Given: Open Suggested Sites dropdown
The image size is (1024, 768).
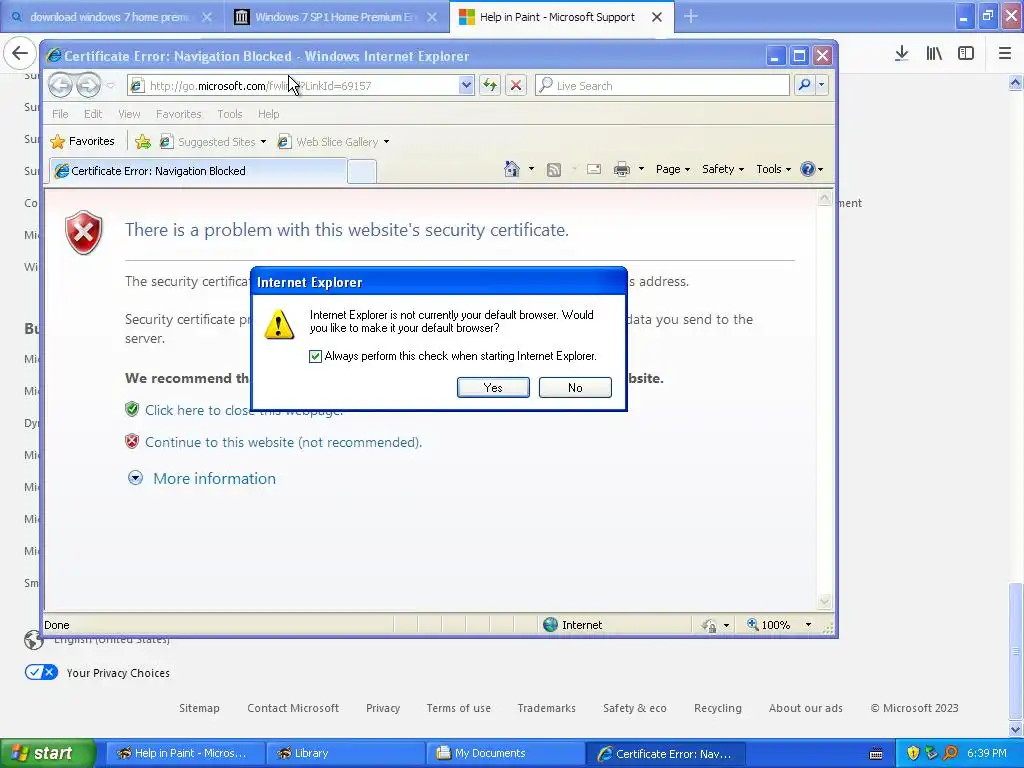Looking at the screenshot, I should [214, 142].
